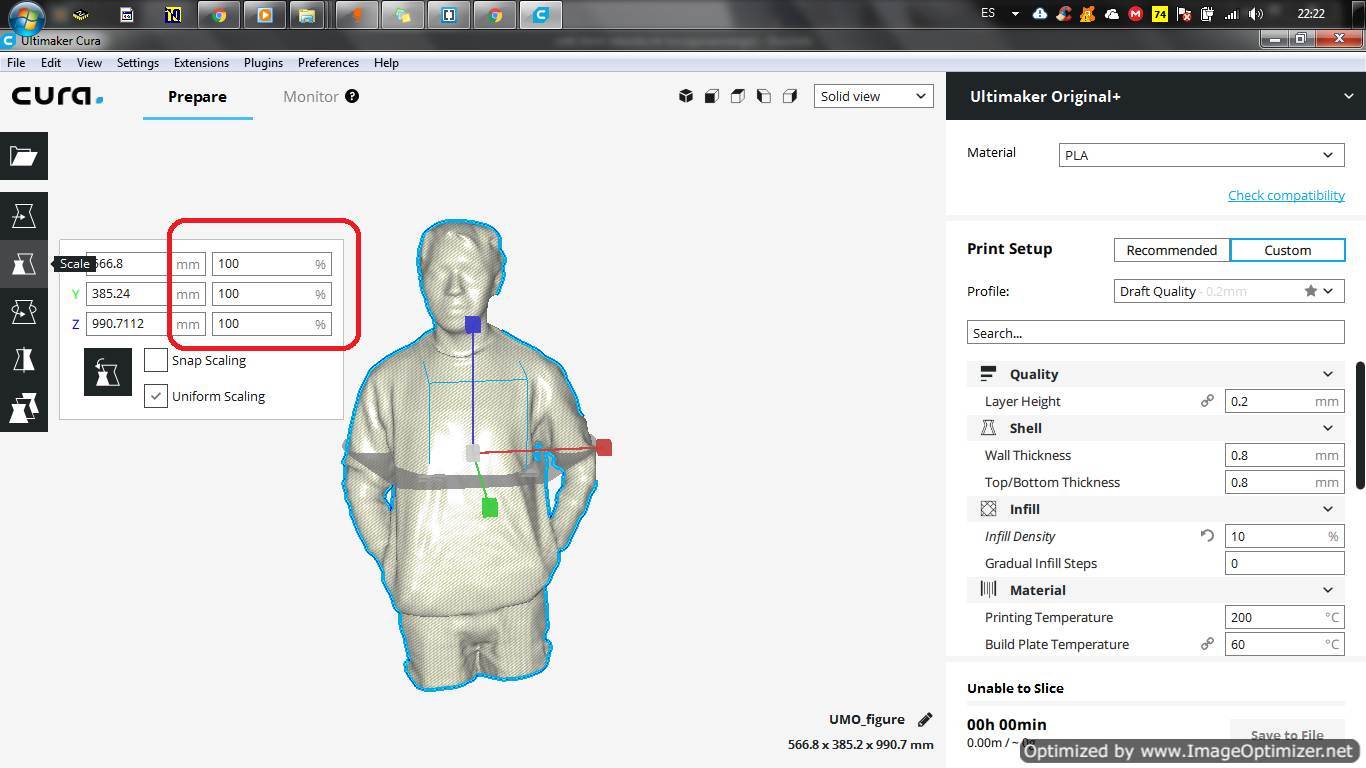
Task: Select the Move tool in the sidebar
Action: 24,216
